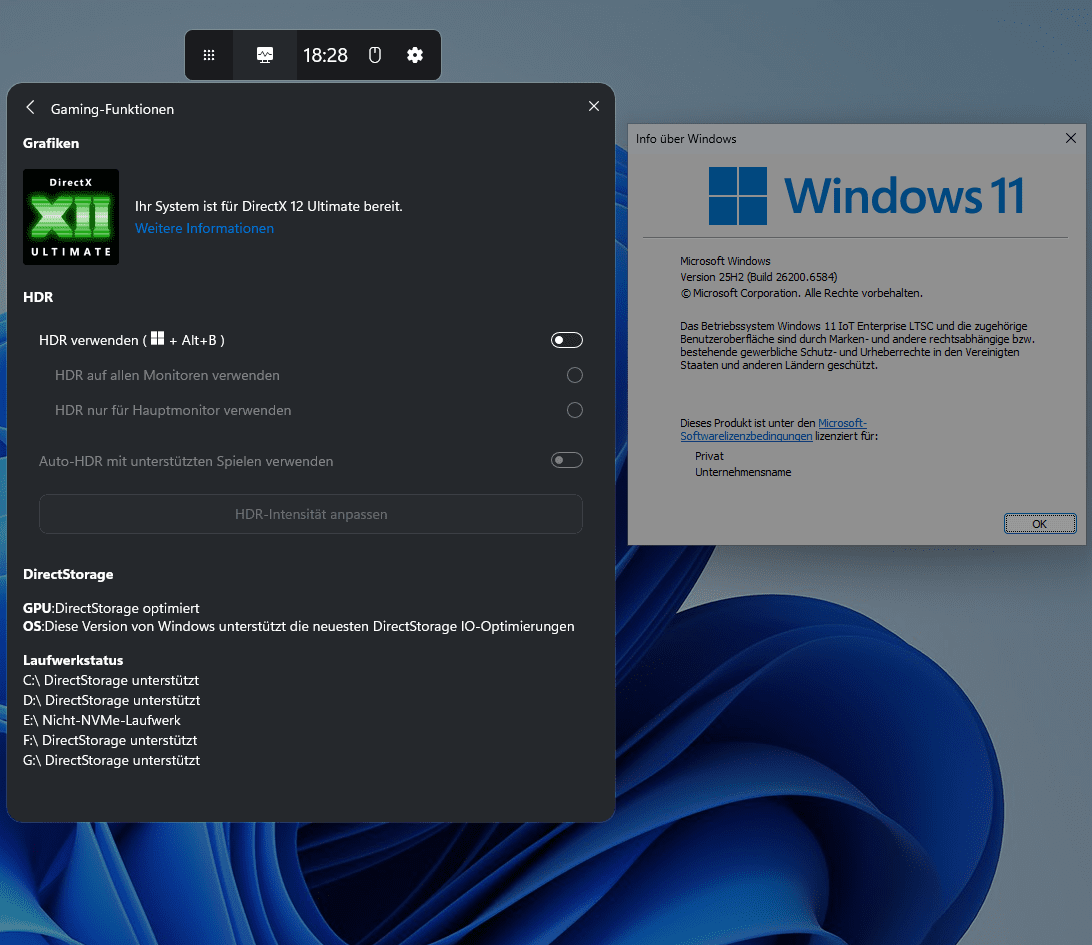Image resolution: width=1092 pixels, height=945 pixels.
Task: Close the Gaming-Funktionen panel
Action: [593, 106]
